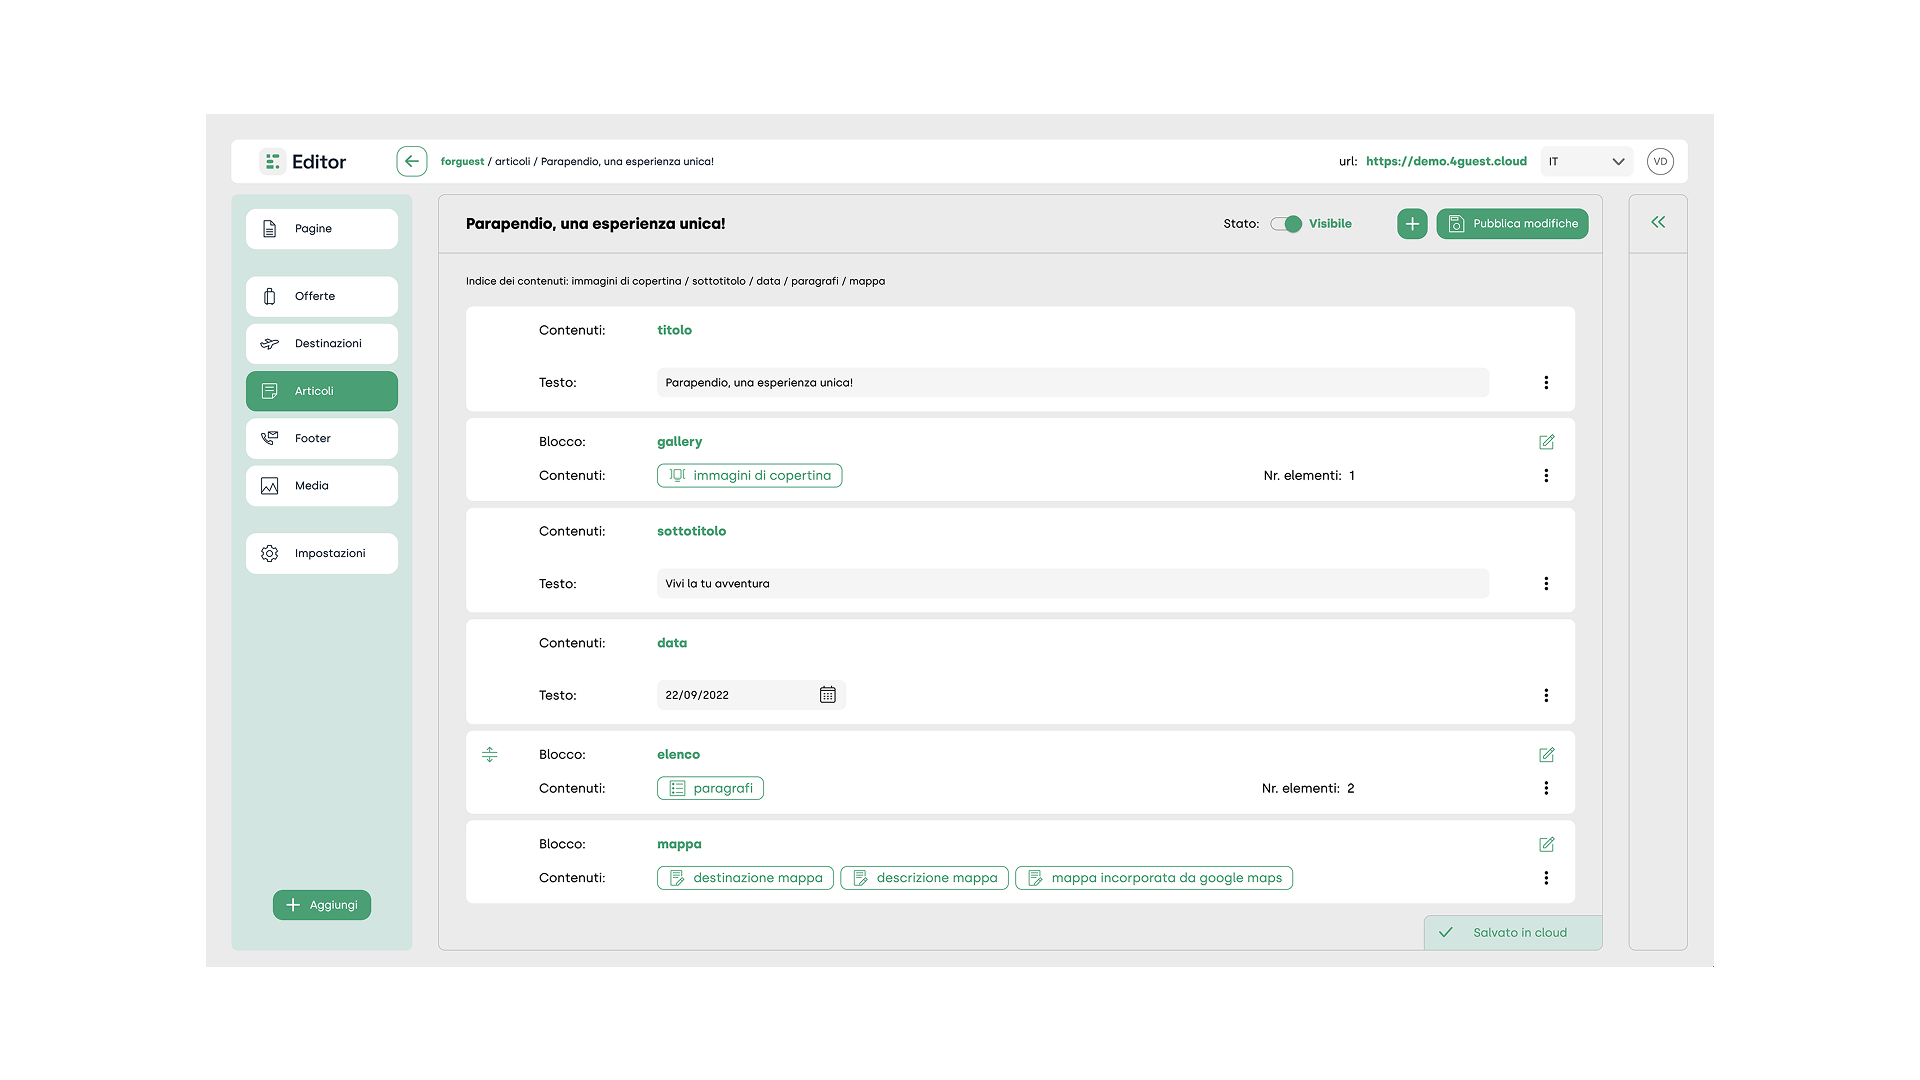Click the Editor logo icon
The width and height of the screenshot is (1920, 1080).
272,161
